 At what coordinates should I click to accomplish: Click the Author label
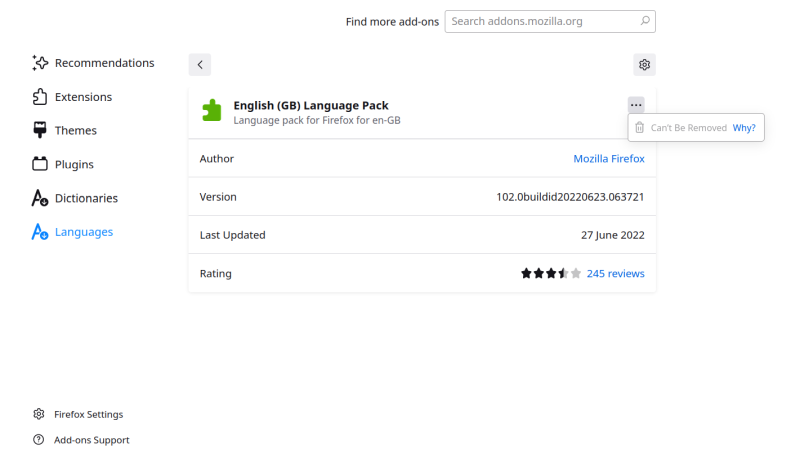(216, 159)
